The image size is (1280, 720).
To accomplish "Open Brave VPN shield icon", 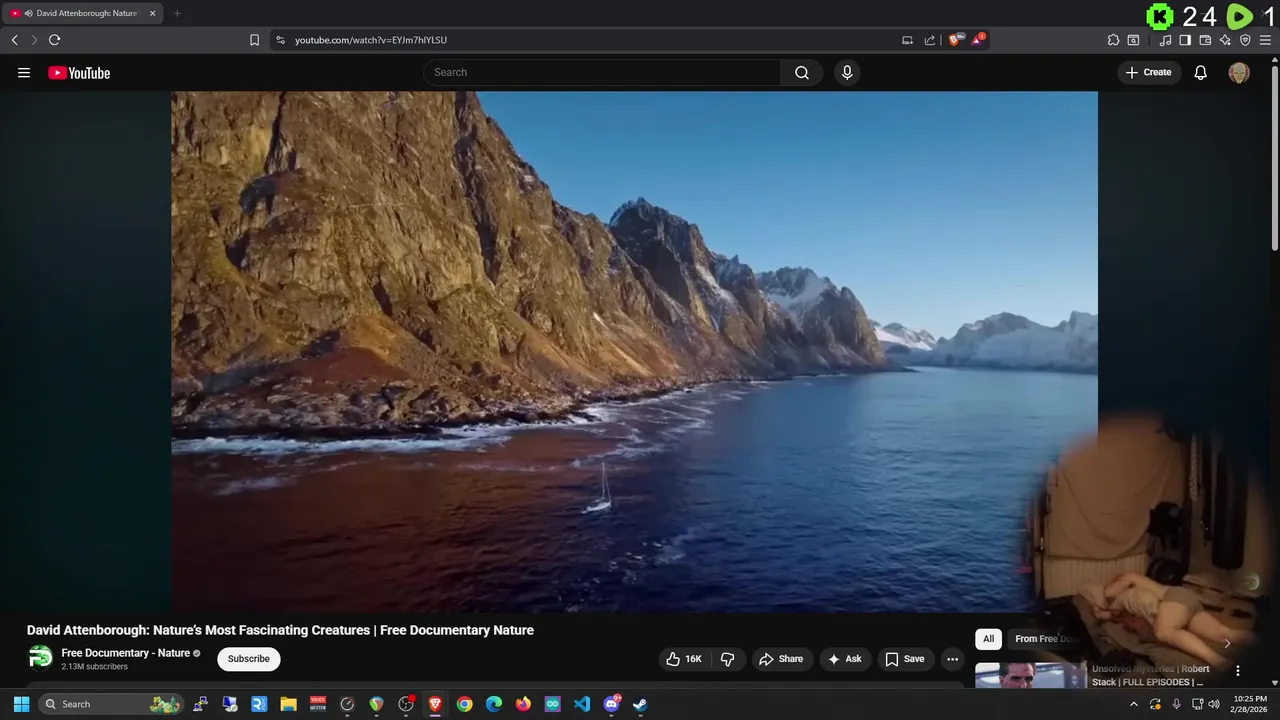I will click(x=1245, y=40).
